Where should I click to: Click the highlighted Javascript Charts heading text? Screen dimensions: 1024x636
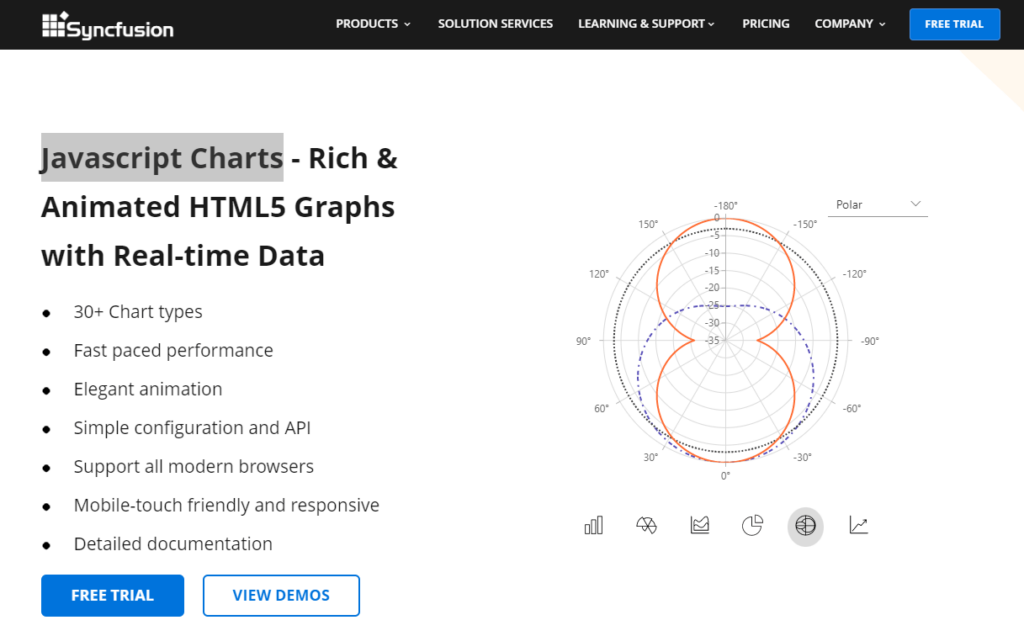(x=162, y=158)
